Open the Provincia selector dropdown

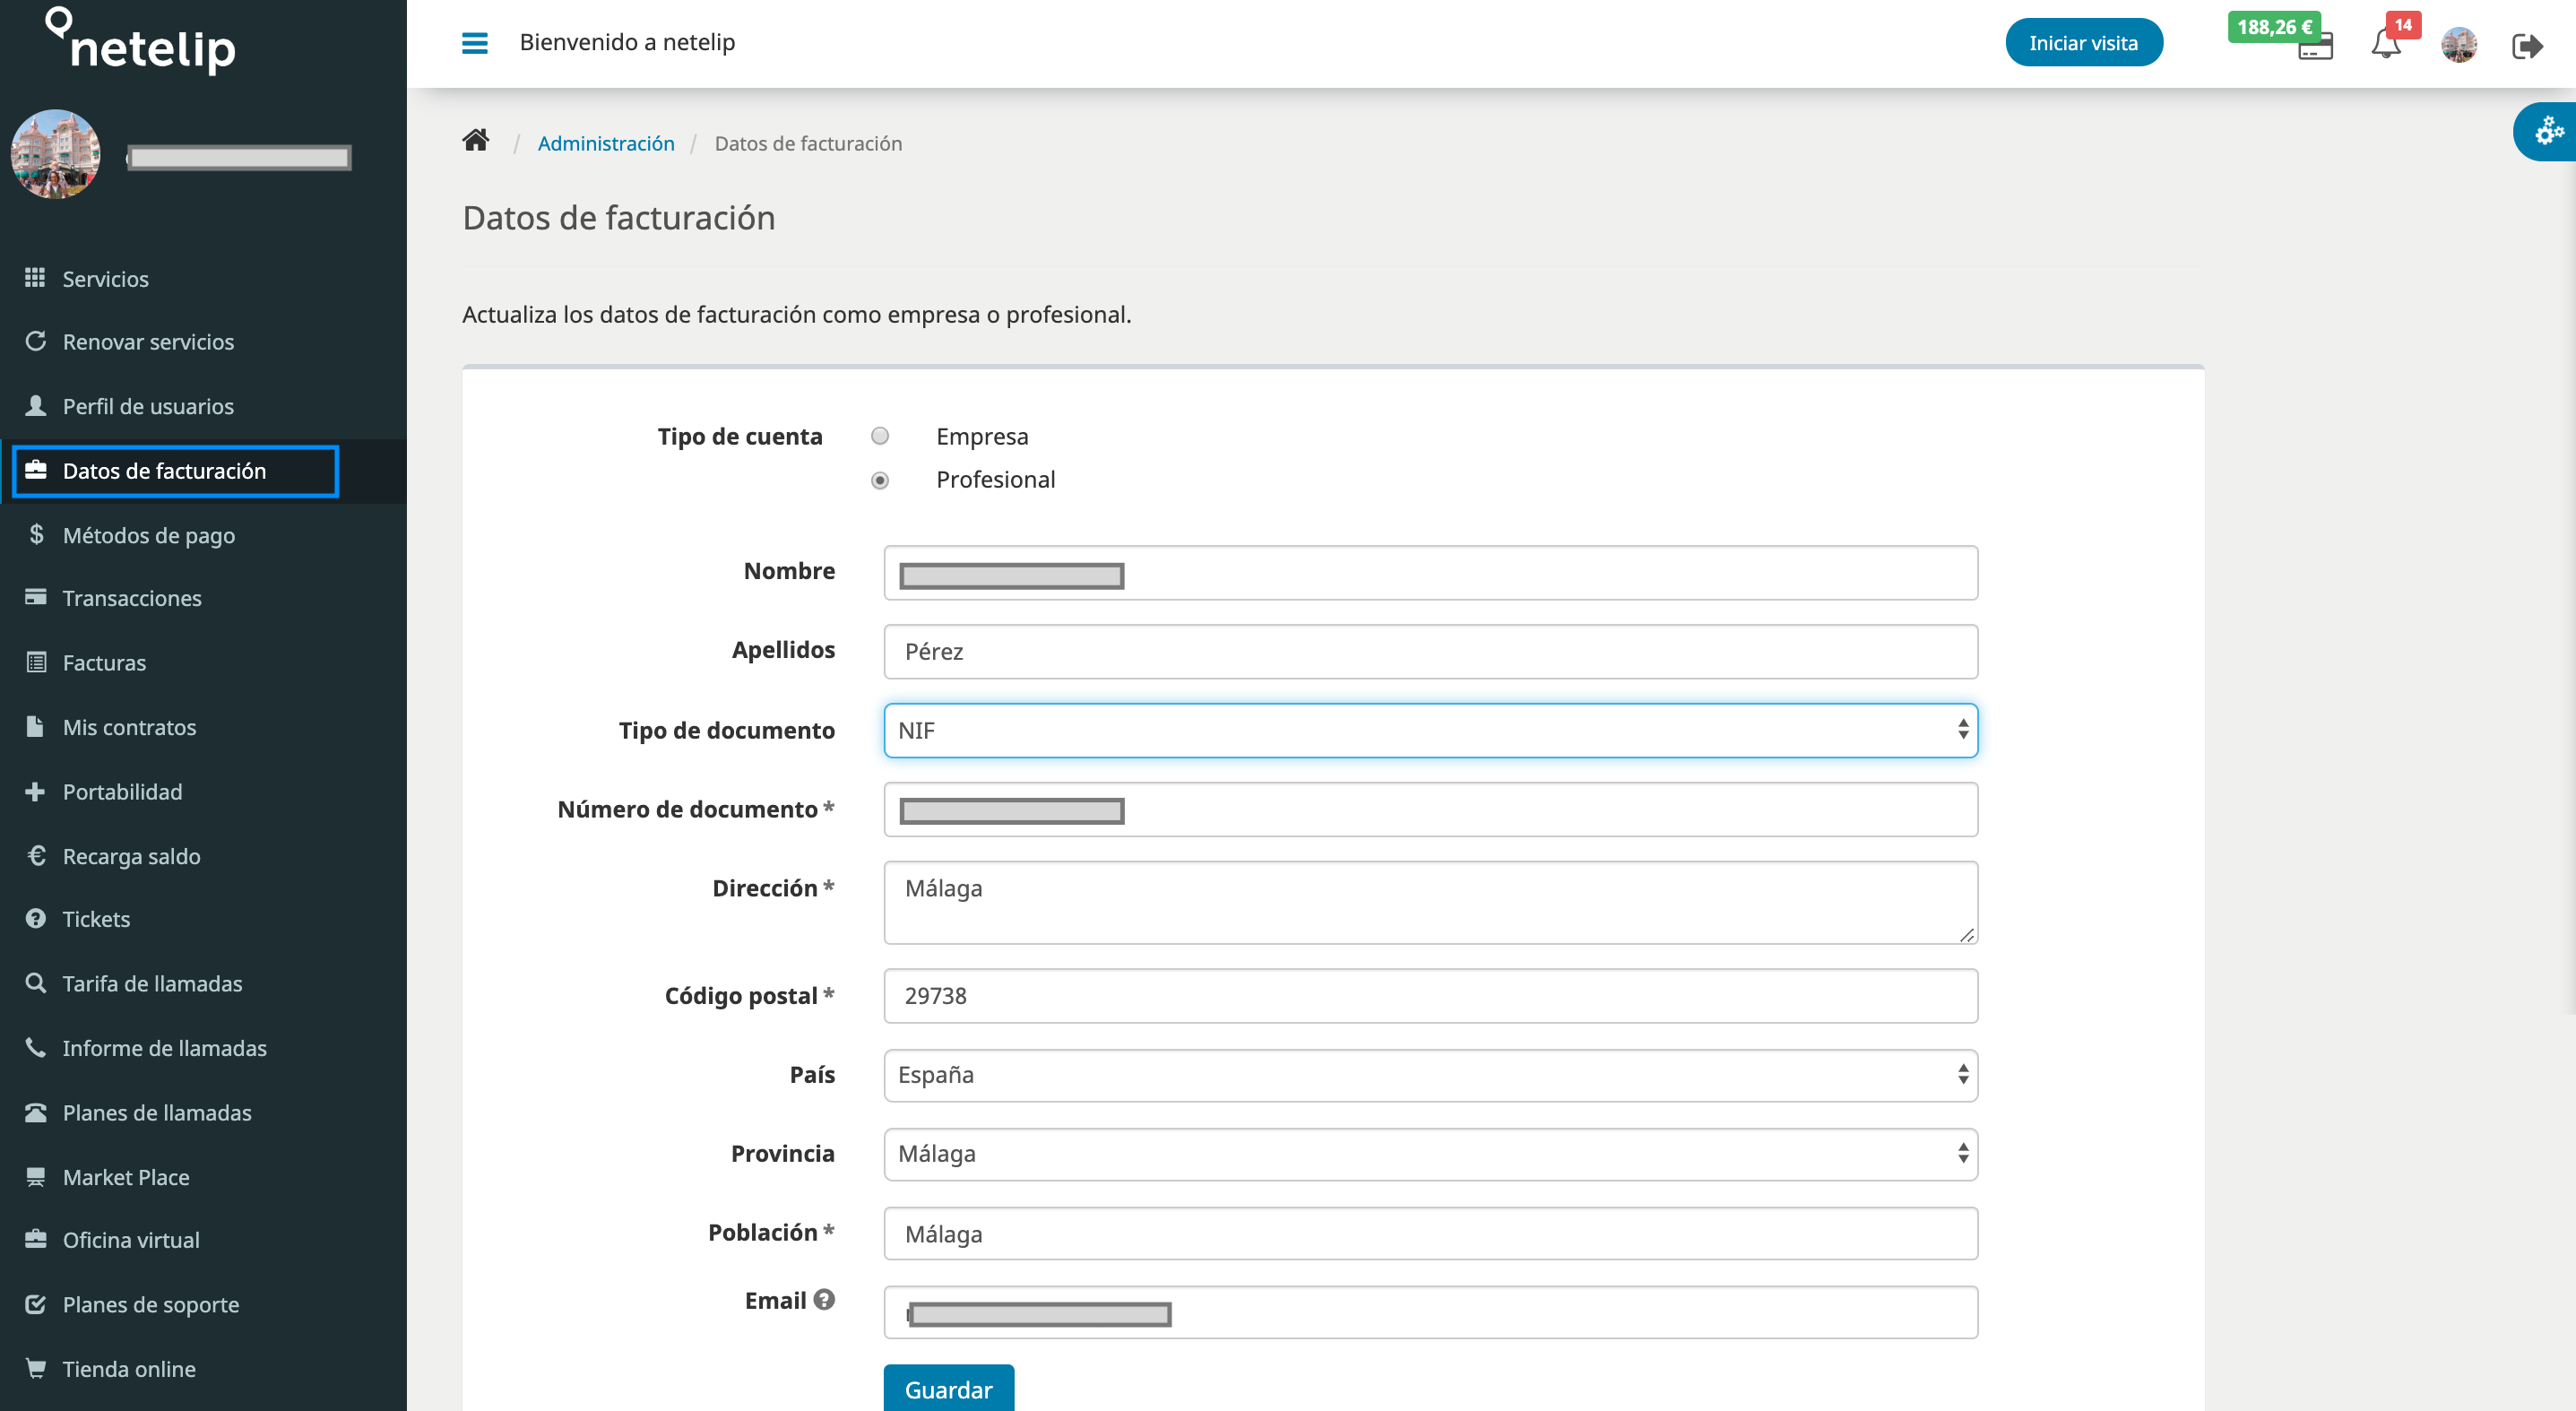(1430, 1152)
